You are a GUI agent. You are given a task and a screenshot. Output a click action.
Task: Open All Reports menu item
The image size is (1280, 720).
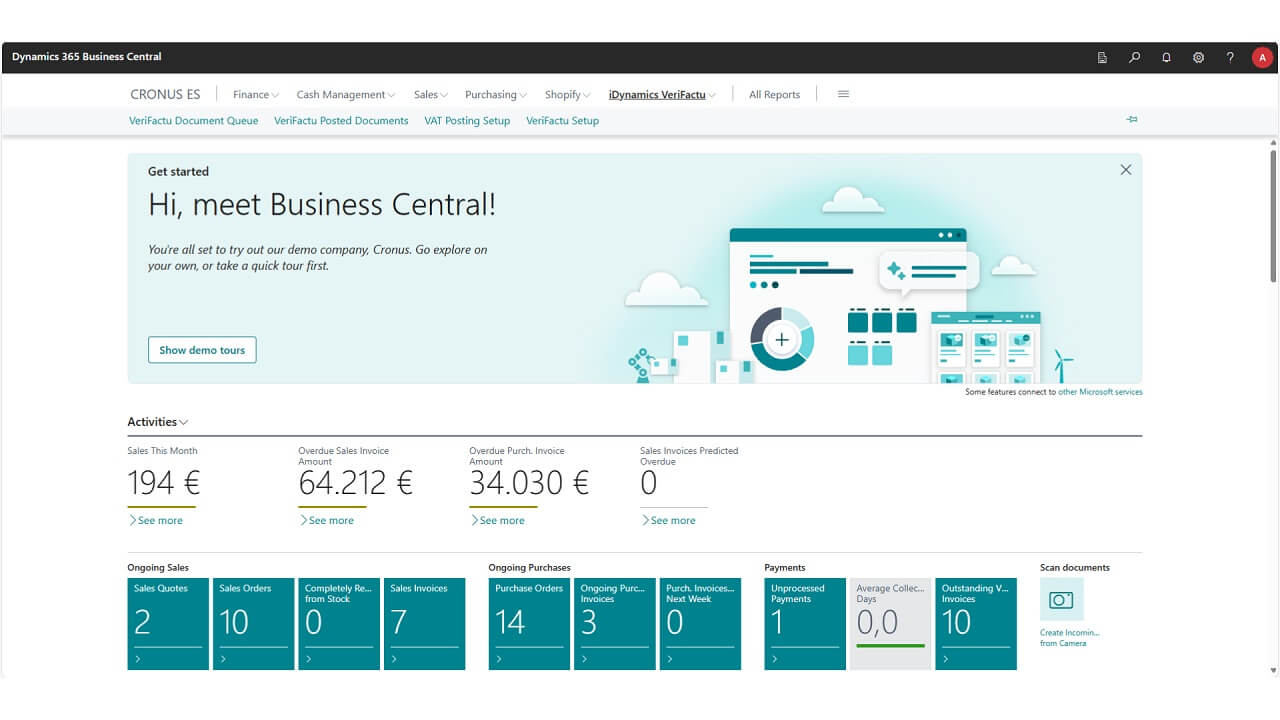pos(774,95)
